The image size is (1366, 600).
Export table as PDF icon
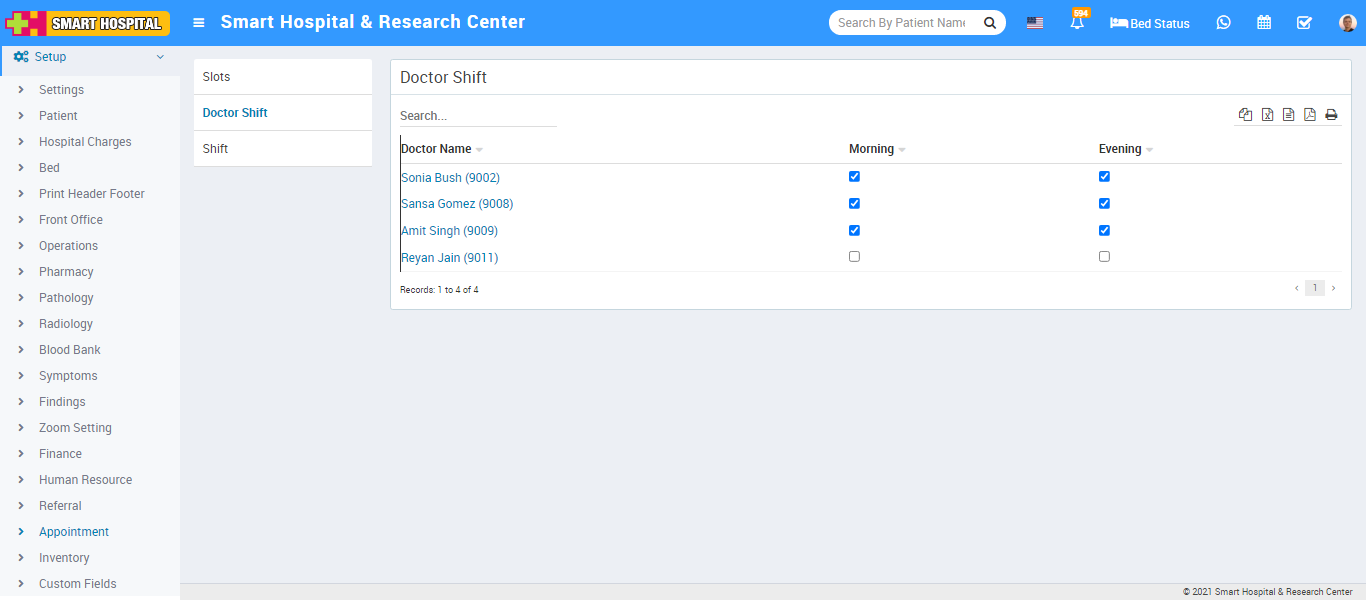tap(1310, 115)
